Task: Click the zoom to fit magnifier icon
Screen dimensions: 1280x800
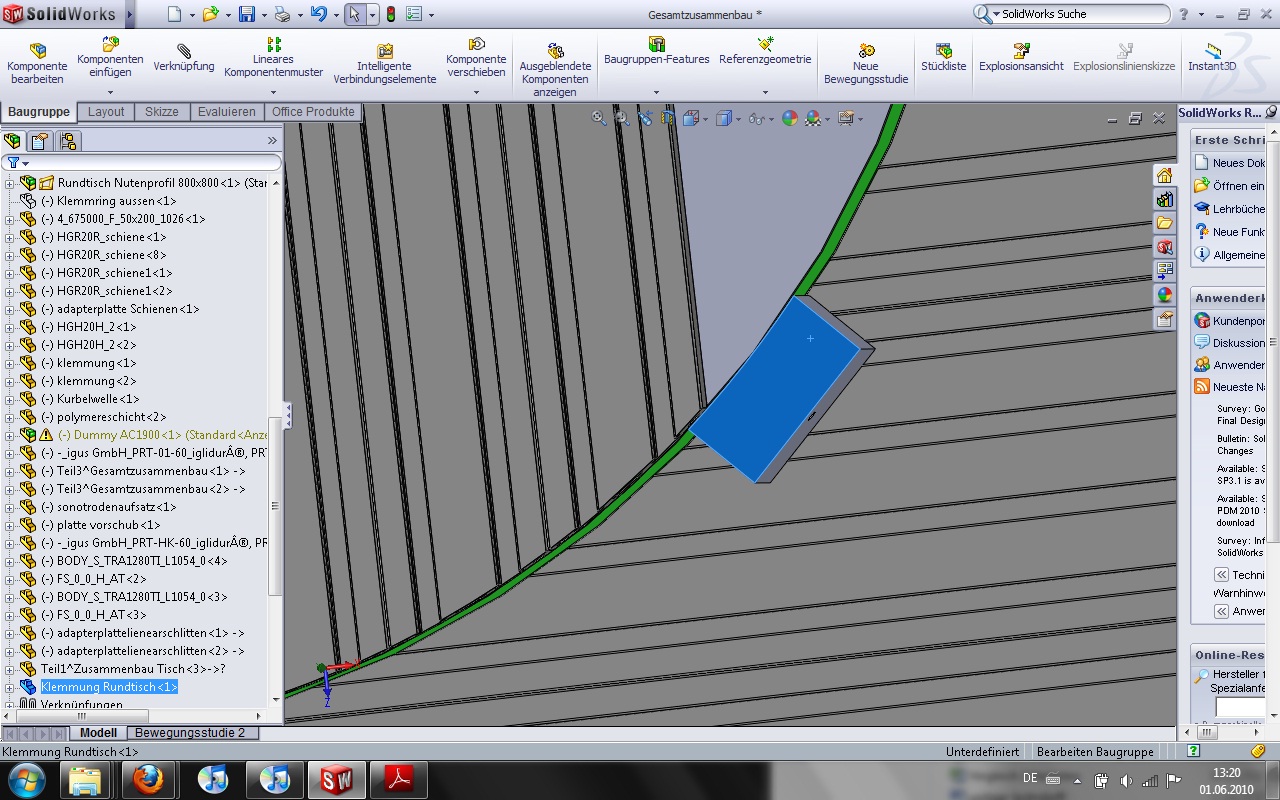Action: [599, 118]
